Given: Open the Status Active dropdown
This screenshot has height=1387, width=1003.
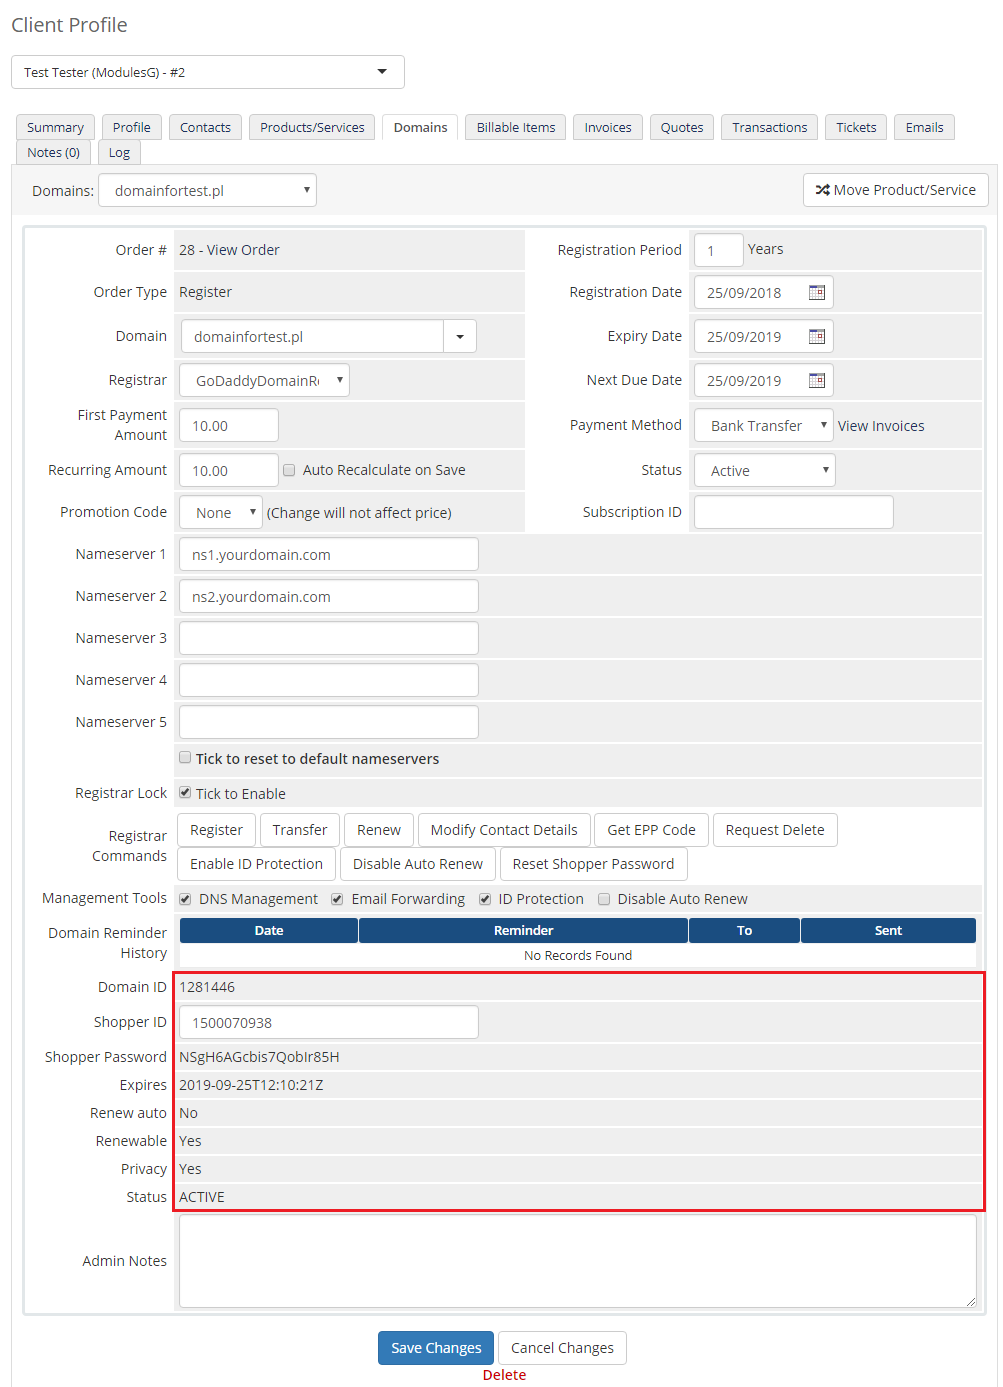Looking at the screenshot, I should pyautogui.click(x=765, y=470).
